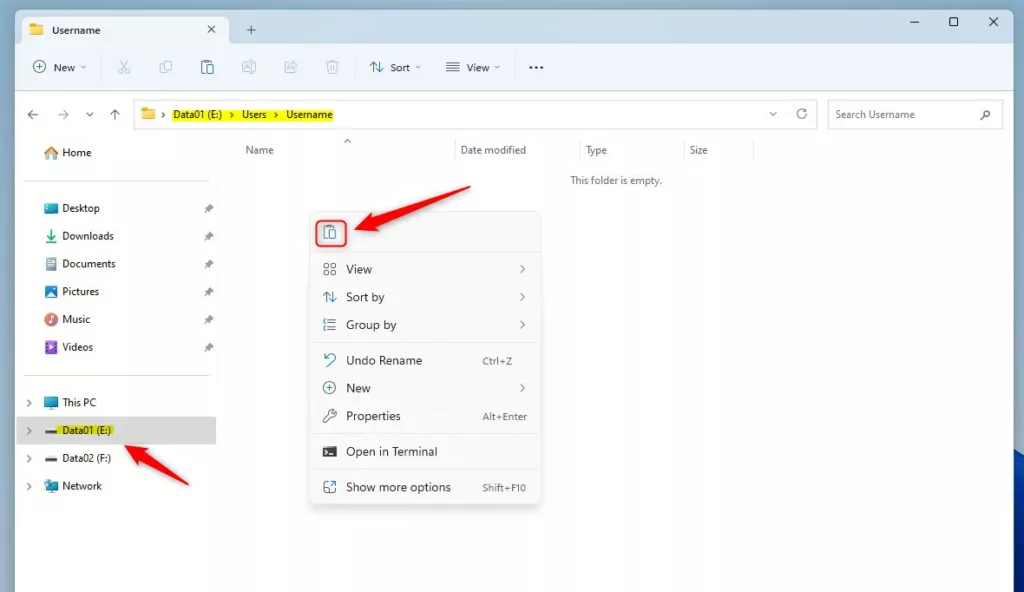Open the View dropdown in the toolbar

click(x=473, y=67)
